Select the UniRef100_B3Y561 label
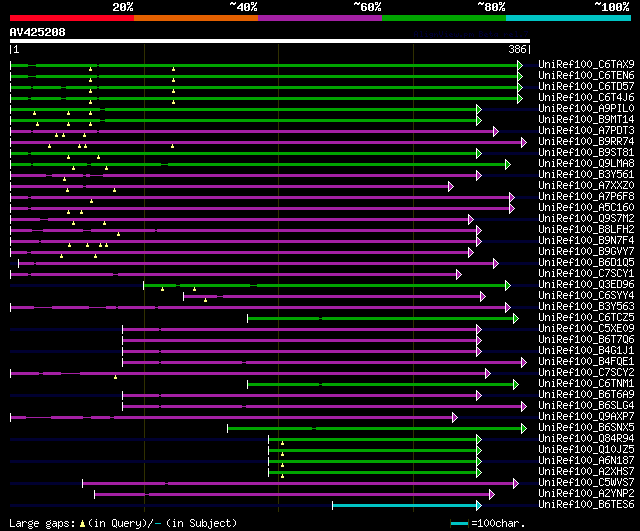This screenshot has height=531, width=640. click(586, 175)
